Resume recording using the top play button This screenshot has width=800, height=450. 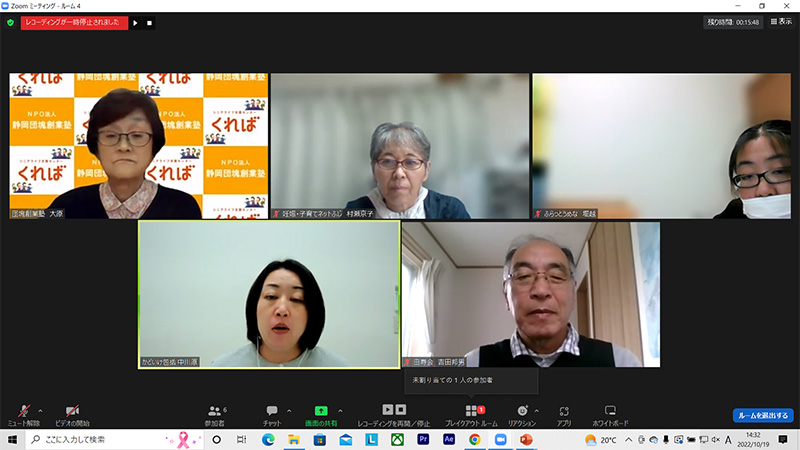135,22
